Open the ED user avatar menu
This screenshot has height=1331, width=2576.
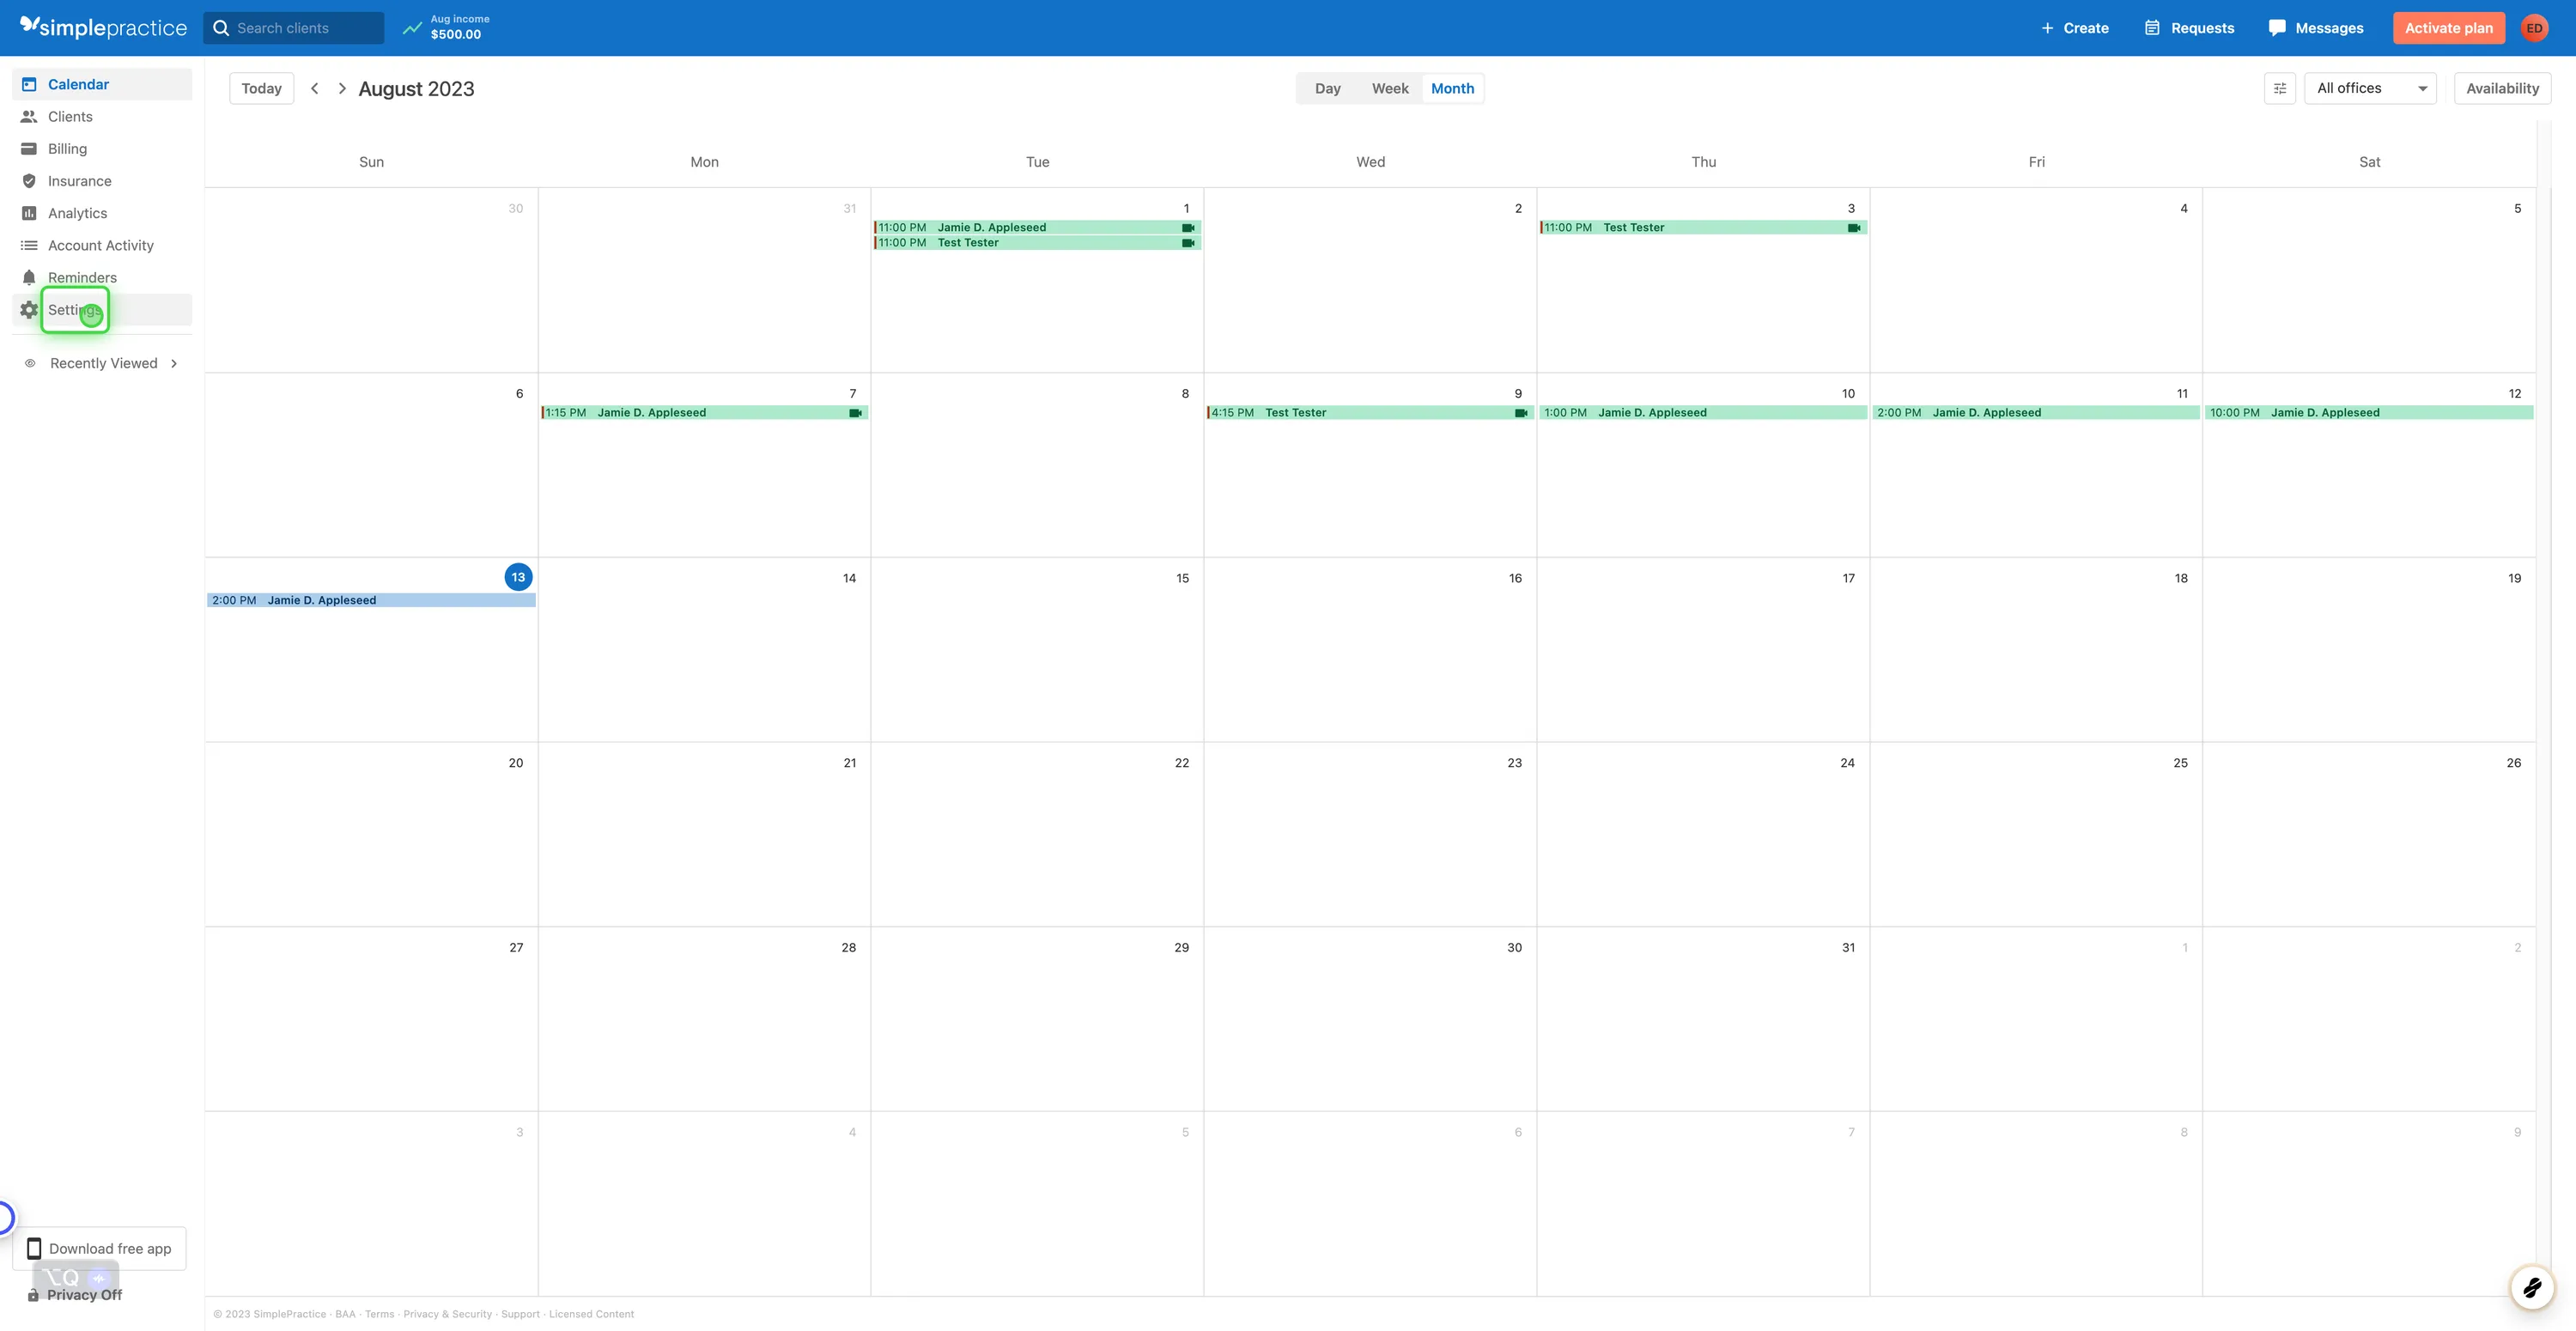pyautogui.click(x=2533, y=28)
